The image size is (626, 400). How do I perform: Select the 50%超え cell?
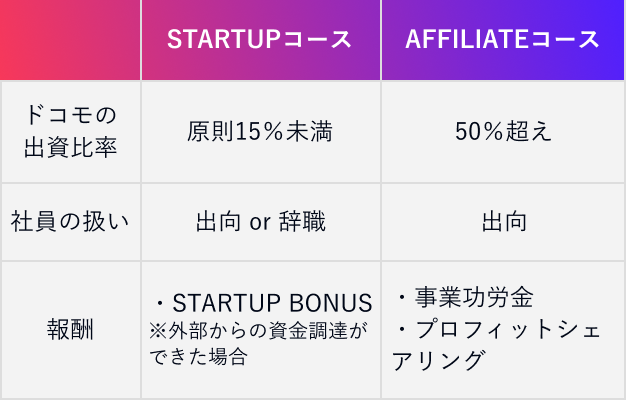(503, 131)
